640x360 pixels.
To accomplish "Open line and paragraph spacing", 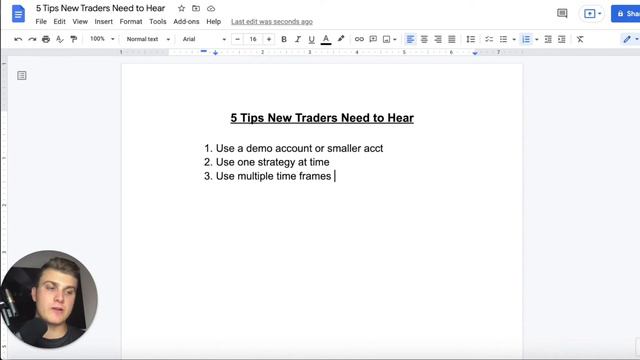I will click(471, 39).
